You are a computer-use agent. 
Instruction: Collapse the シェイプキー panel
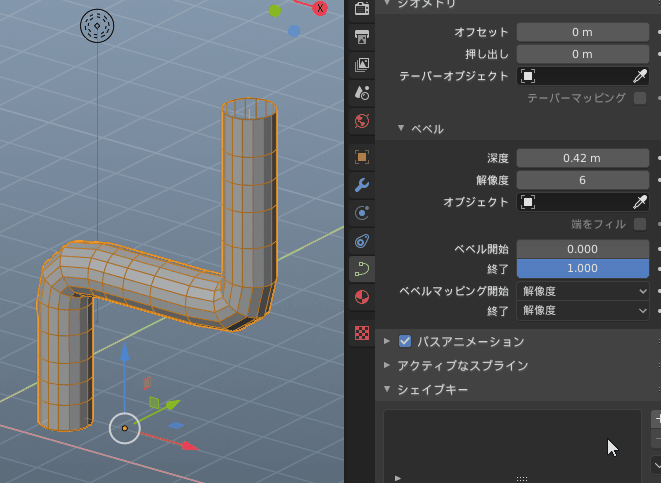click(387, 389)
